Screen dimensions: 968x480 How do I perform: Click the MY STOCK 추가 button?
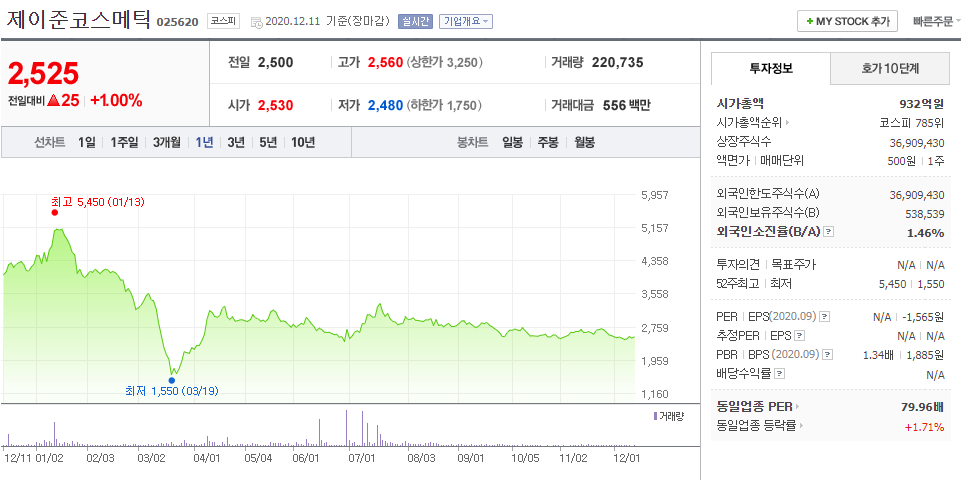pos(847,21)
